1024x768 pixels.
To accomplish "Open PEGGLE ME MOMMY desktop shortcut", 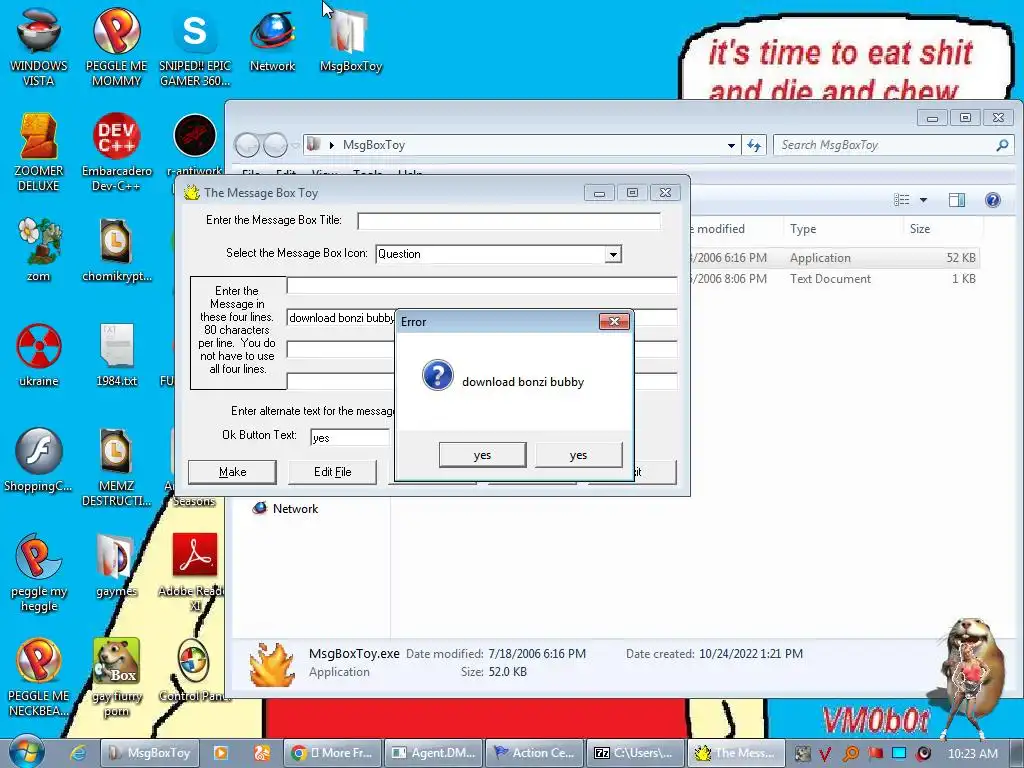I will click(x=116, y=46).
